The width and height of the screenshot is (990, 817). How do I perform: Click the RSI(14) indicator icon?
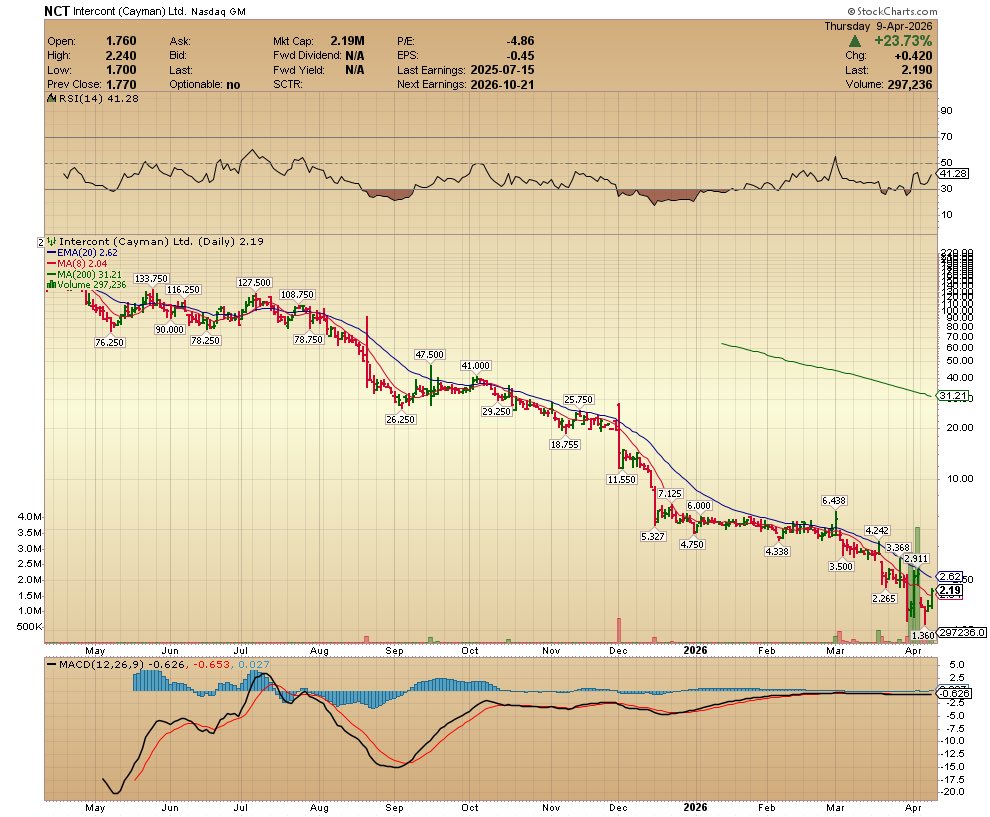[52, 98]
